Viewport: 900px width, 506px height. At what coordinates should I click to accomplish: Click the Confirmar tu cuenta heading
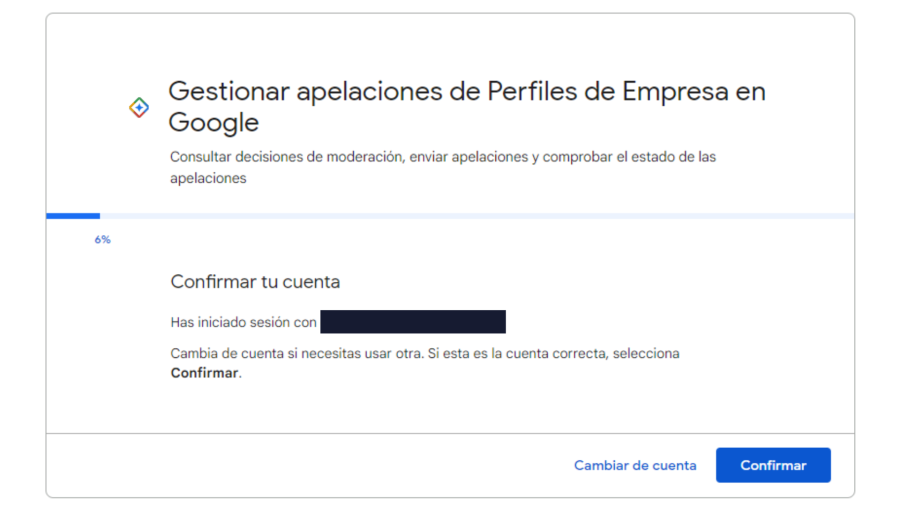coord(255,282)
